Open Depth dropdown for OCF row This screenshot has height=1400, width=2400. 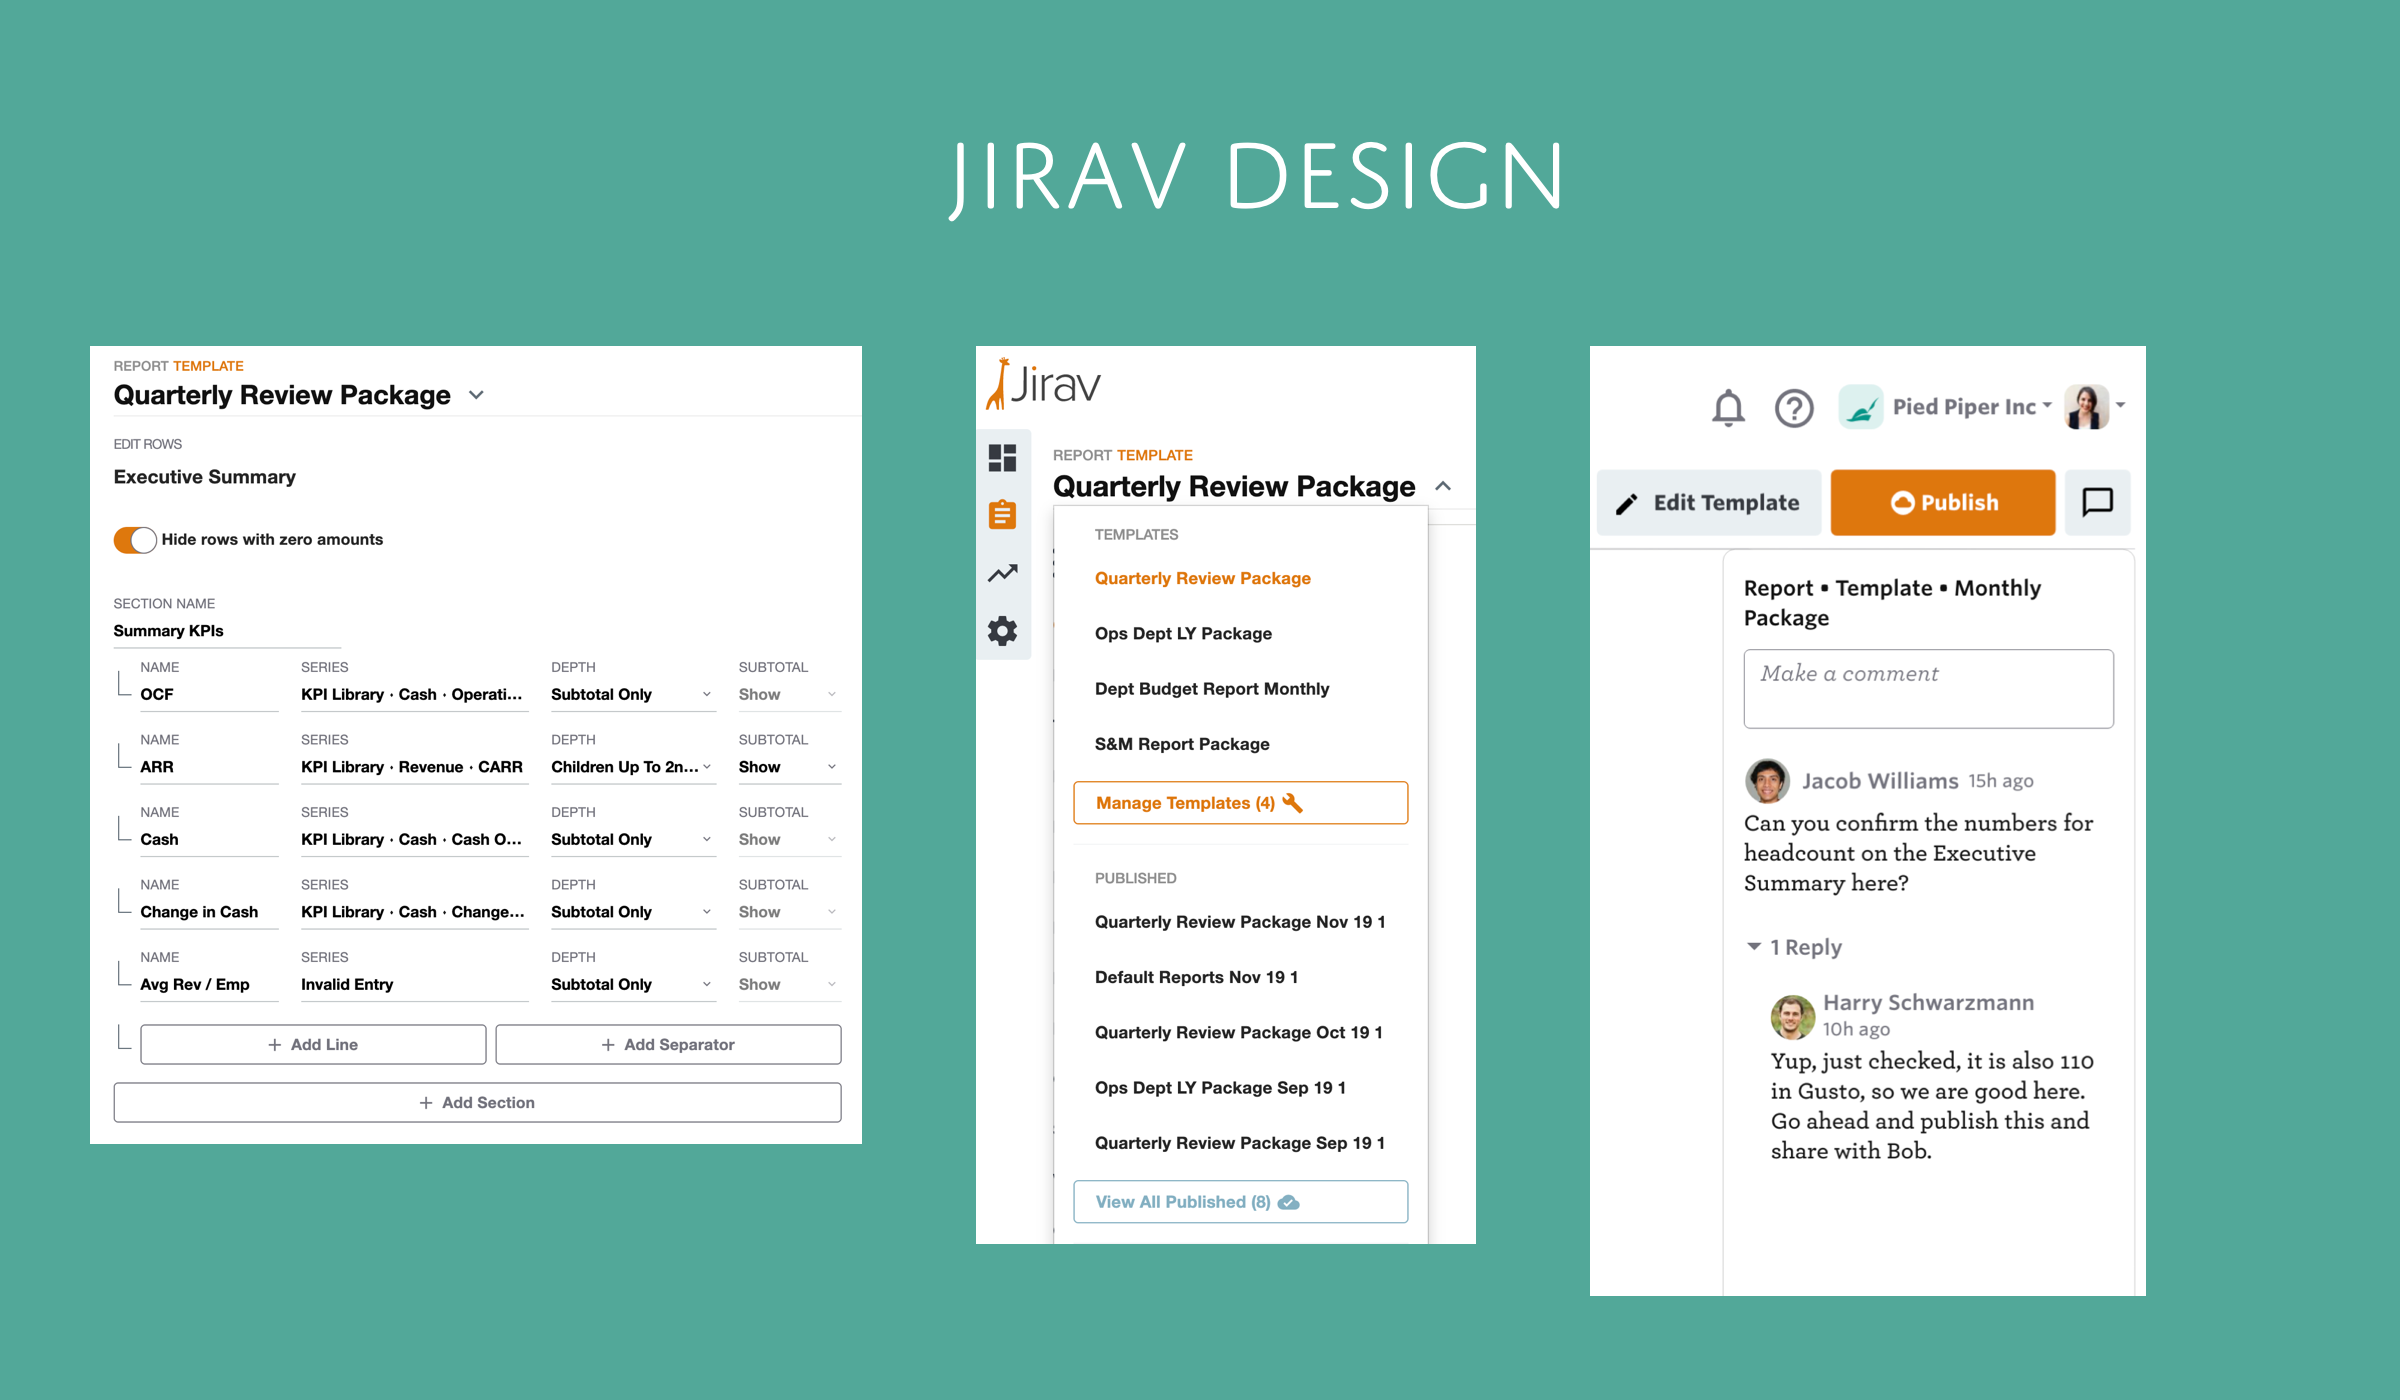tap(633, 694)
